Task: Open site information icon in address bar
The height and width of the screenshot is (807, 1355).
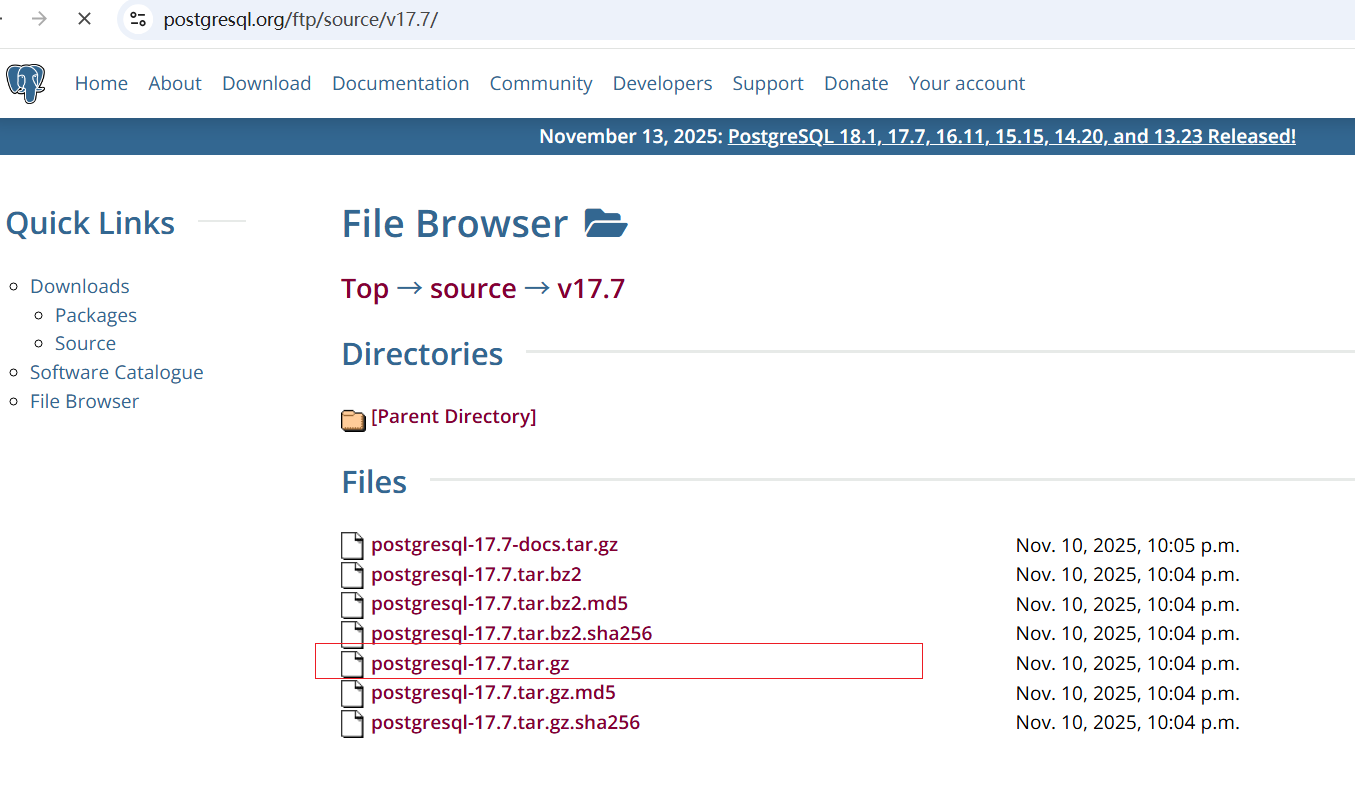Action: 139,19
